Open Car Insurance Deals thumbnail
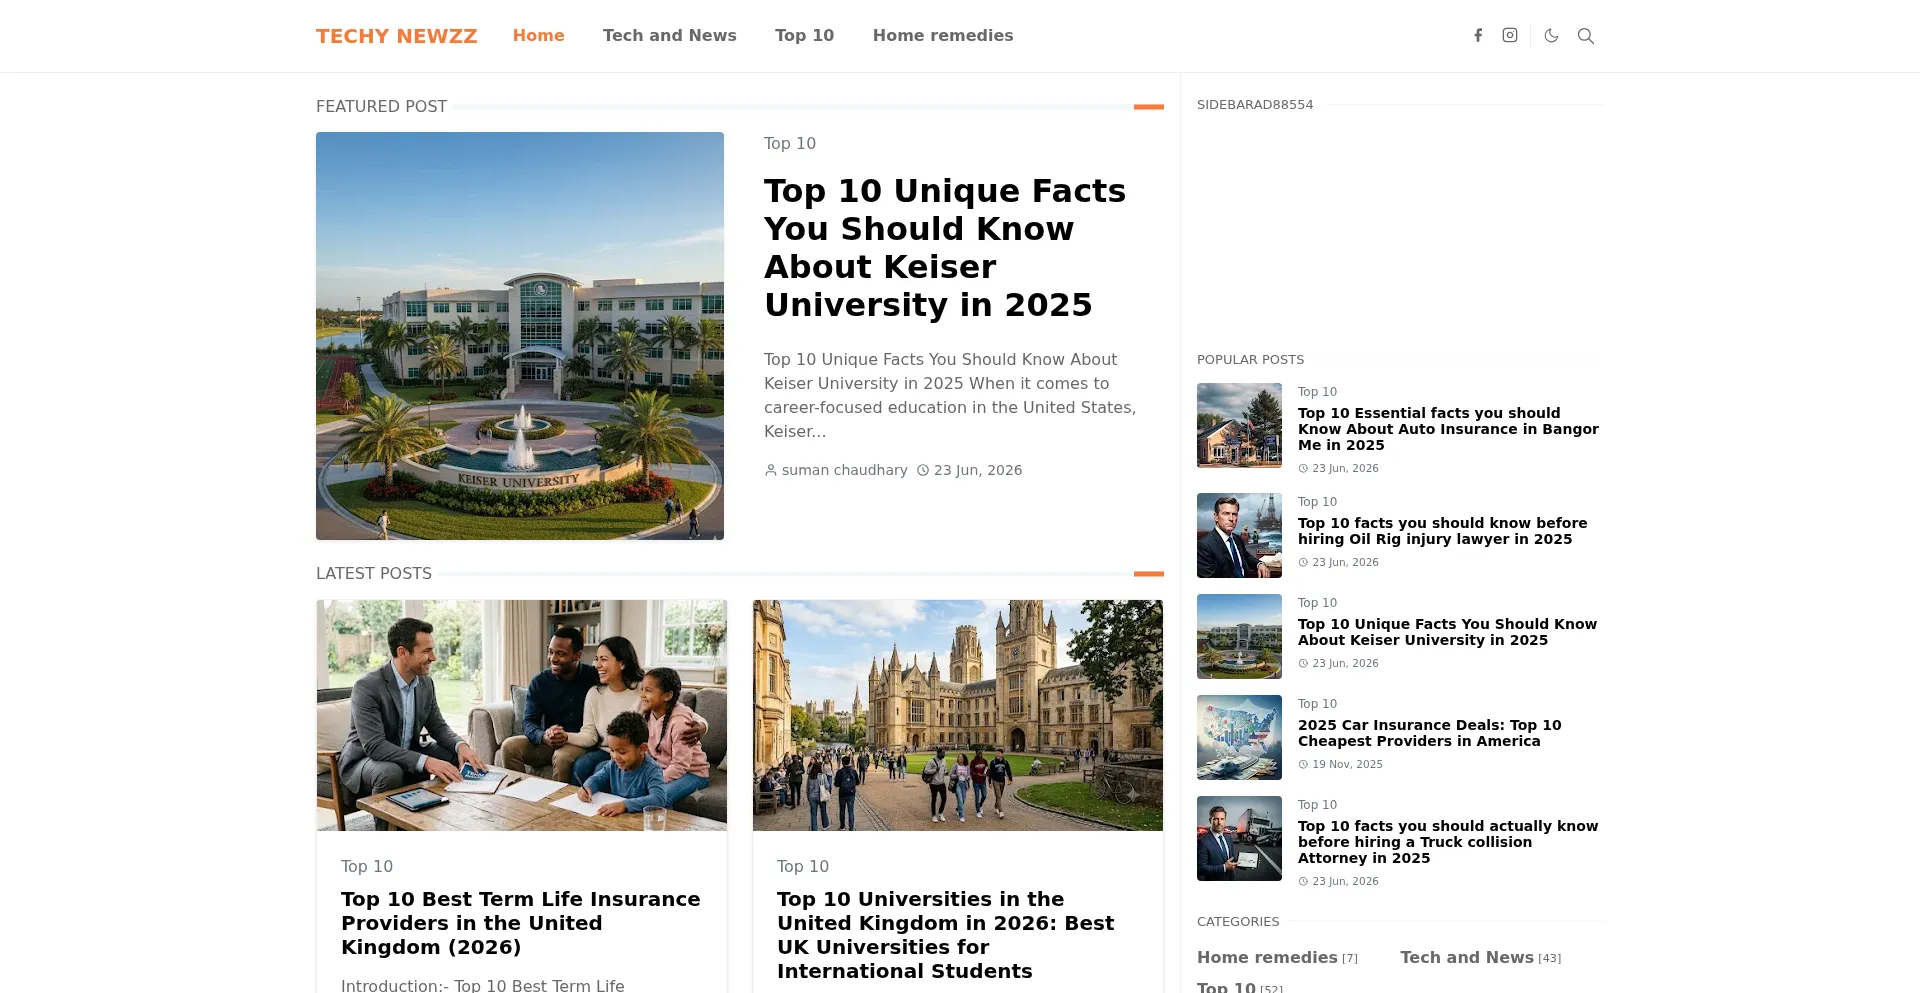 coord(1239,737)
